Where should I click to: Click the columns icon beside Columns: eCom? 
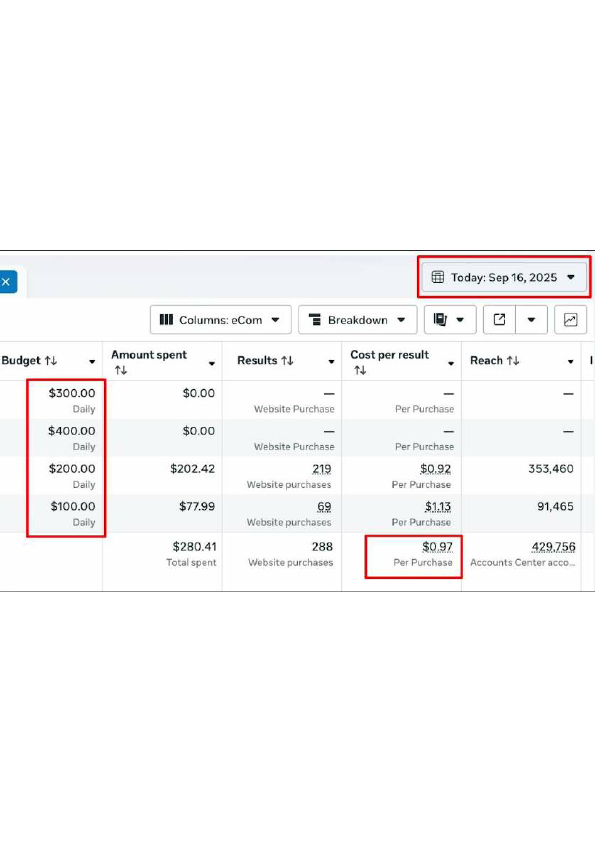166,320
